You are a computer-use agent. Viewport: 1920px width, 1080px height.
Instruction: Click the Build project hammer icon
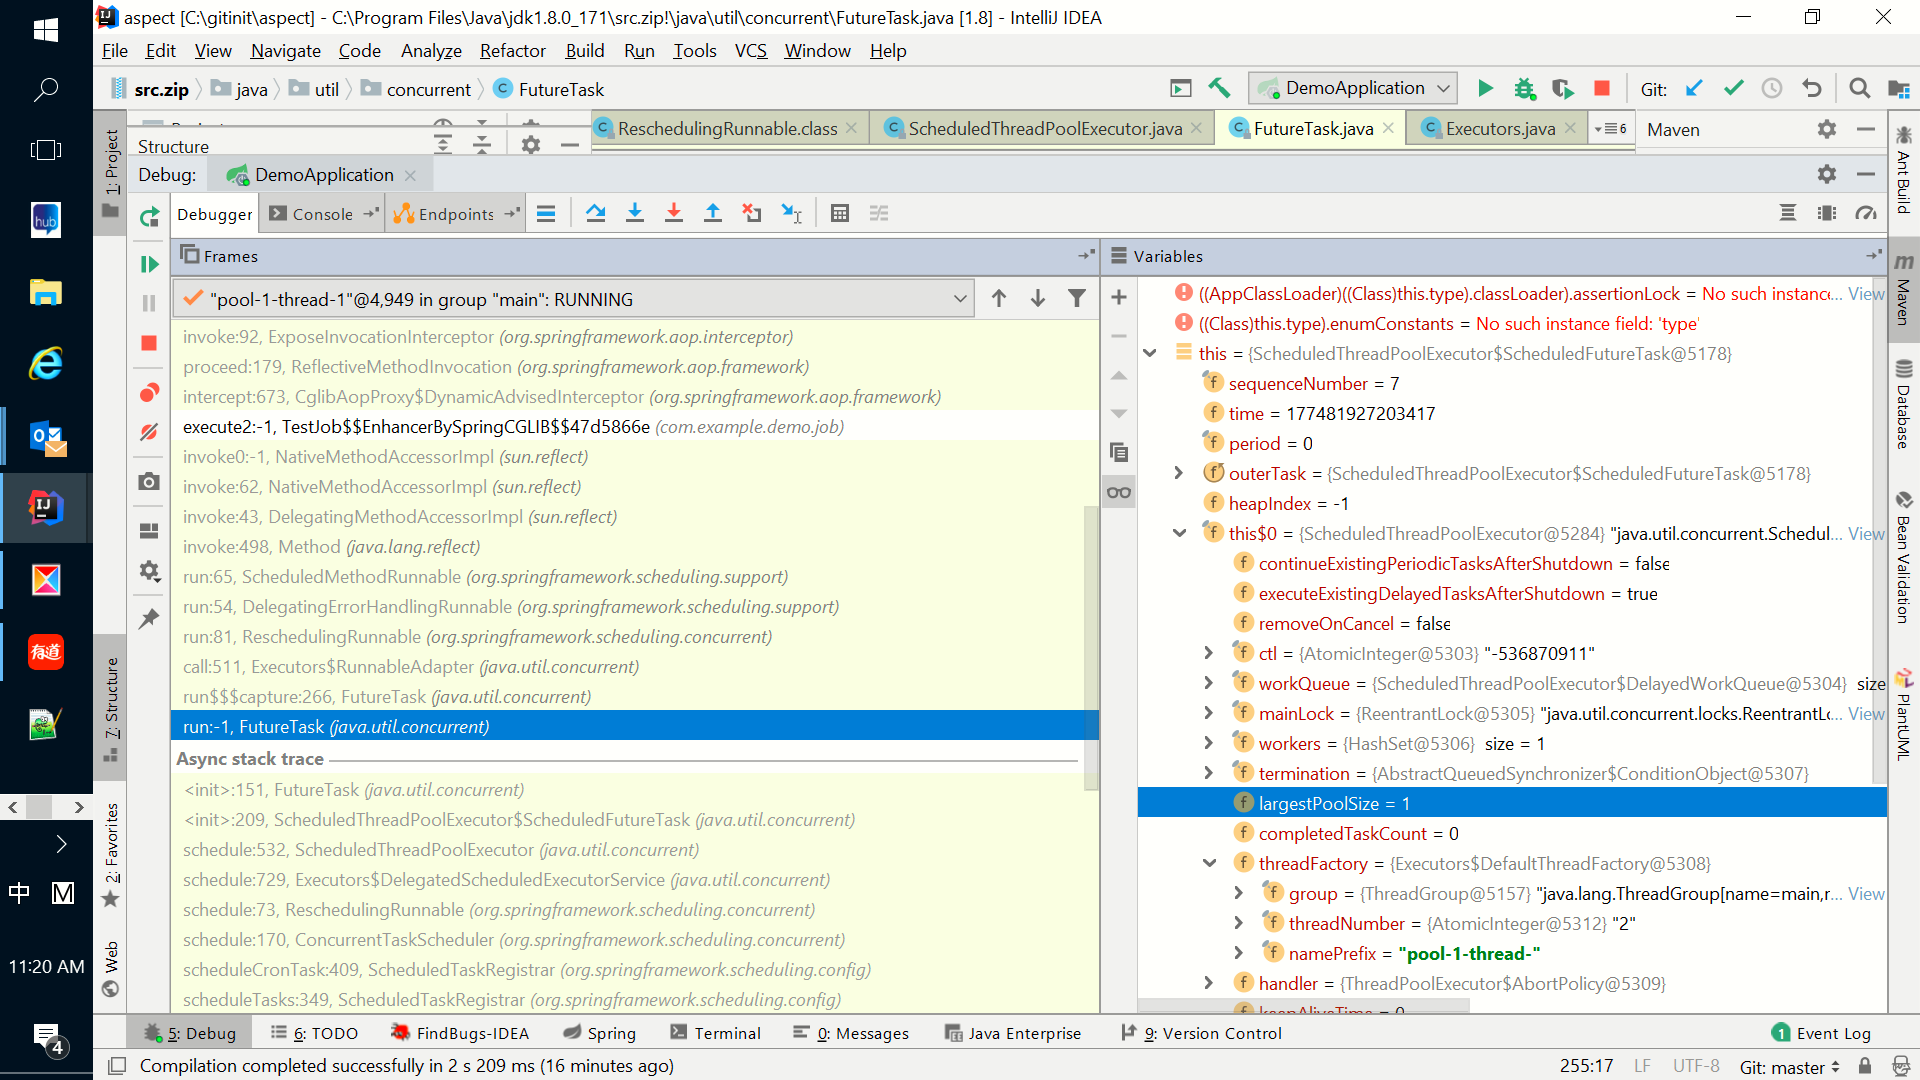click(1219, 89)
